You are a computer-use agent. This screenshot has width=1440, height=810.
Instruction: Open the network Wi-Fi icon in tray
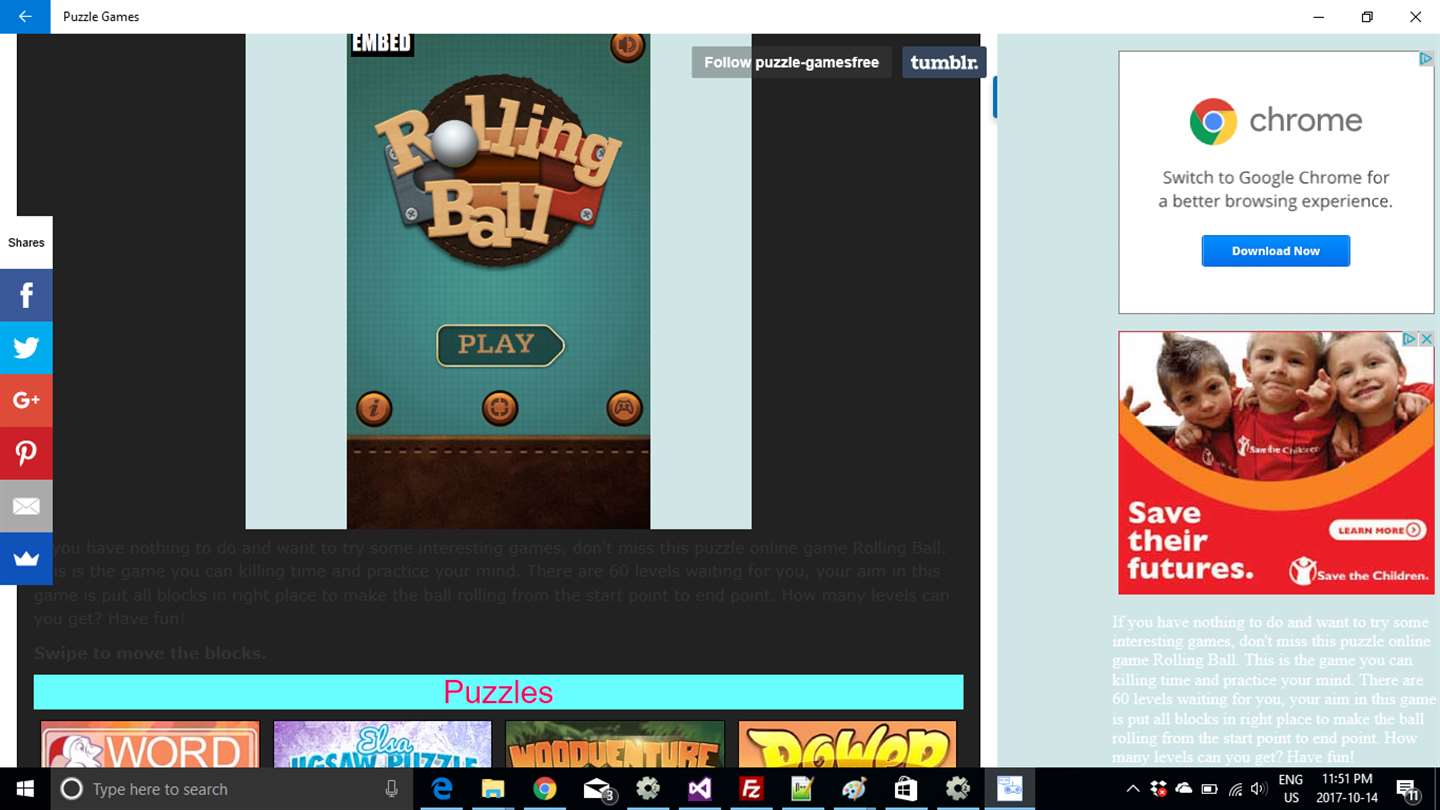pos(1234,789)
